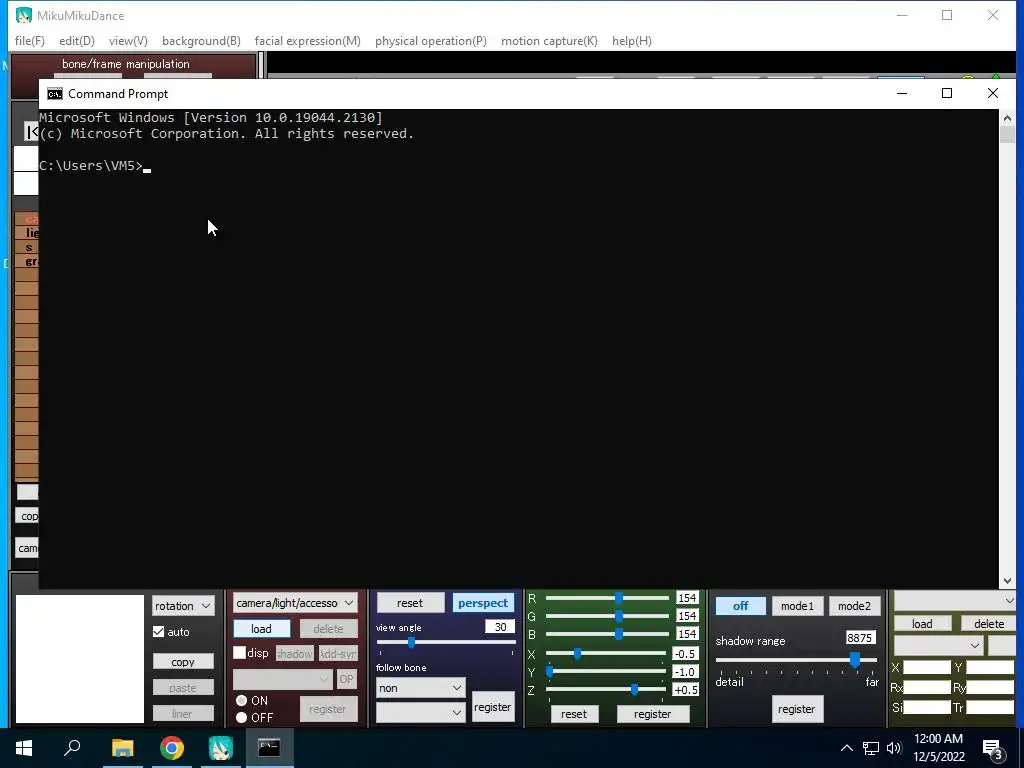
Task: Open the background(B) menu
Action: pos(201,40)
